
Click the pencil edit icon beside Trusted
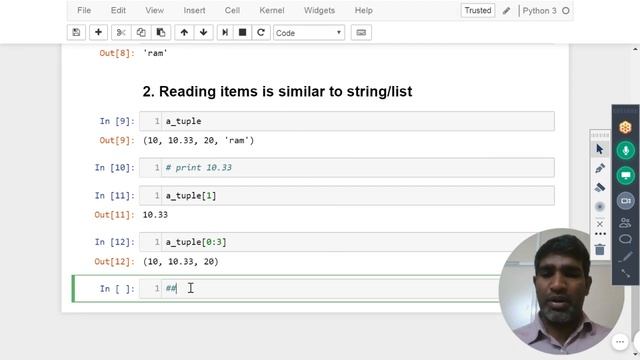coord(507,11)
